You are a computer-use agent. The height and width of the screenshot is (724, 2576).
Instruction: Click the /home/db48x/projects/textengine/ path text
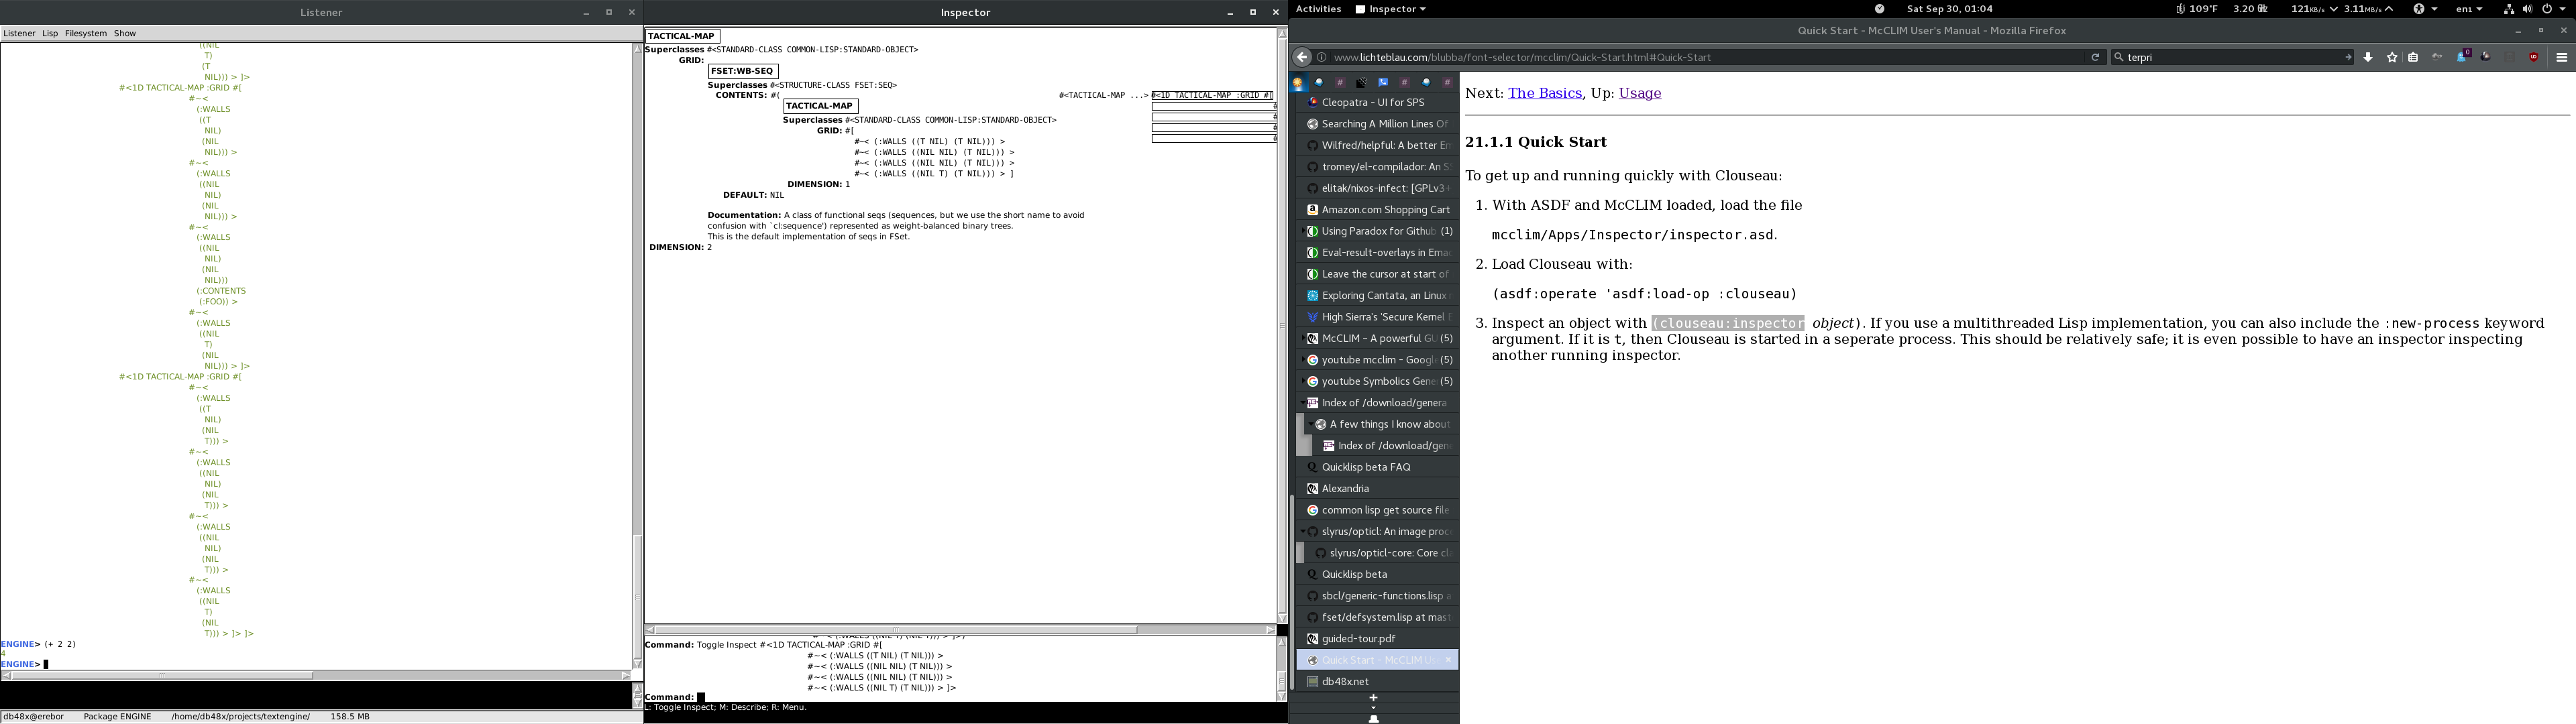point(241,717)
